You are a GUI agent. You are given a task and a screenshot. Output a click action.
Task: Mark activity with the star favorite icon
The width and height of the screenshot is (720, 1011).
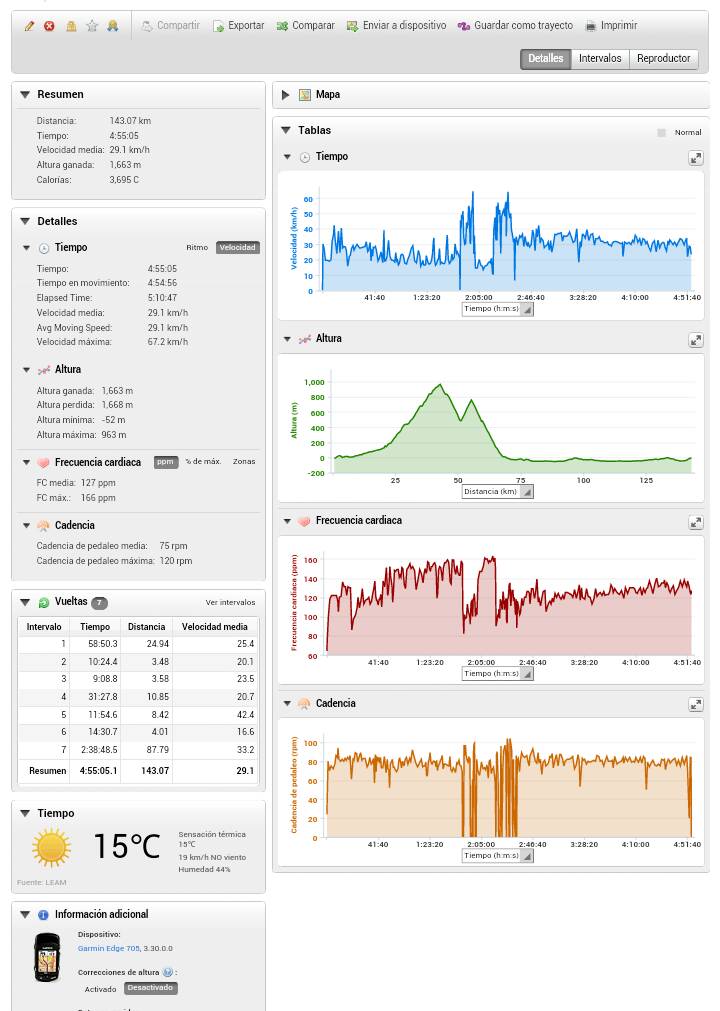point(92,26)
